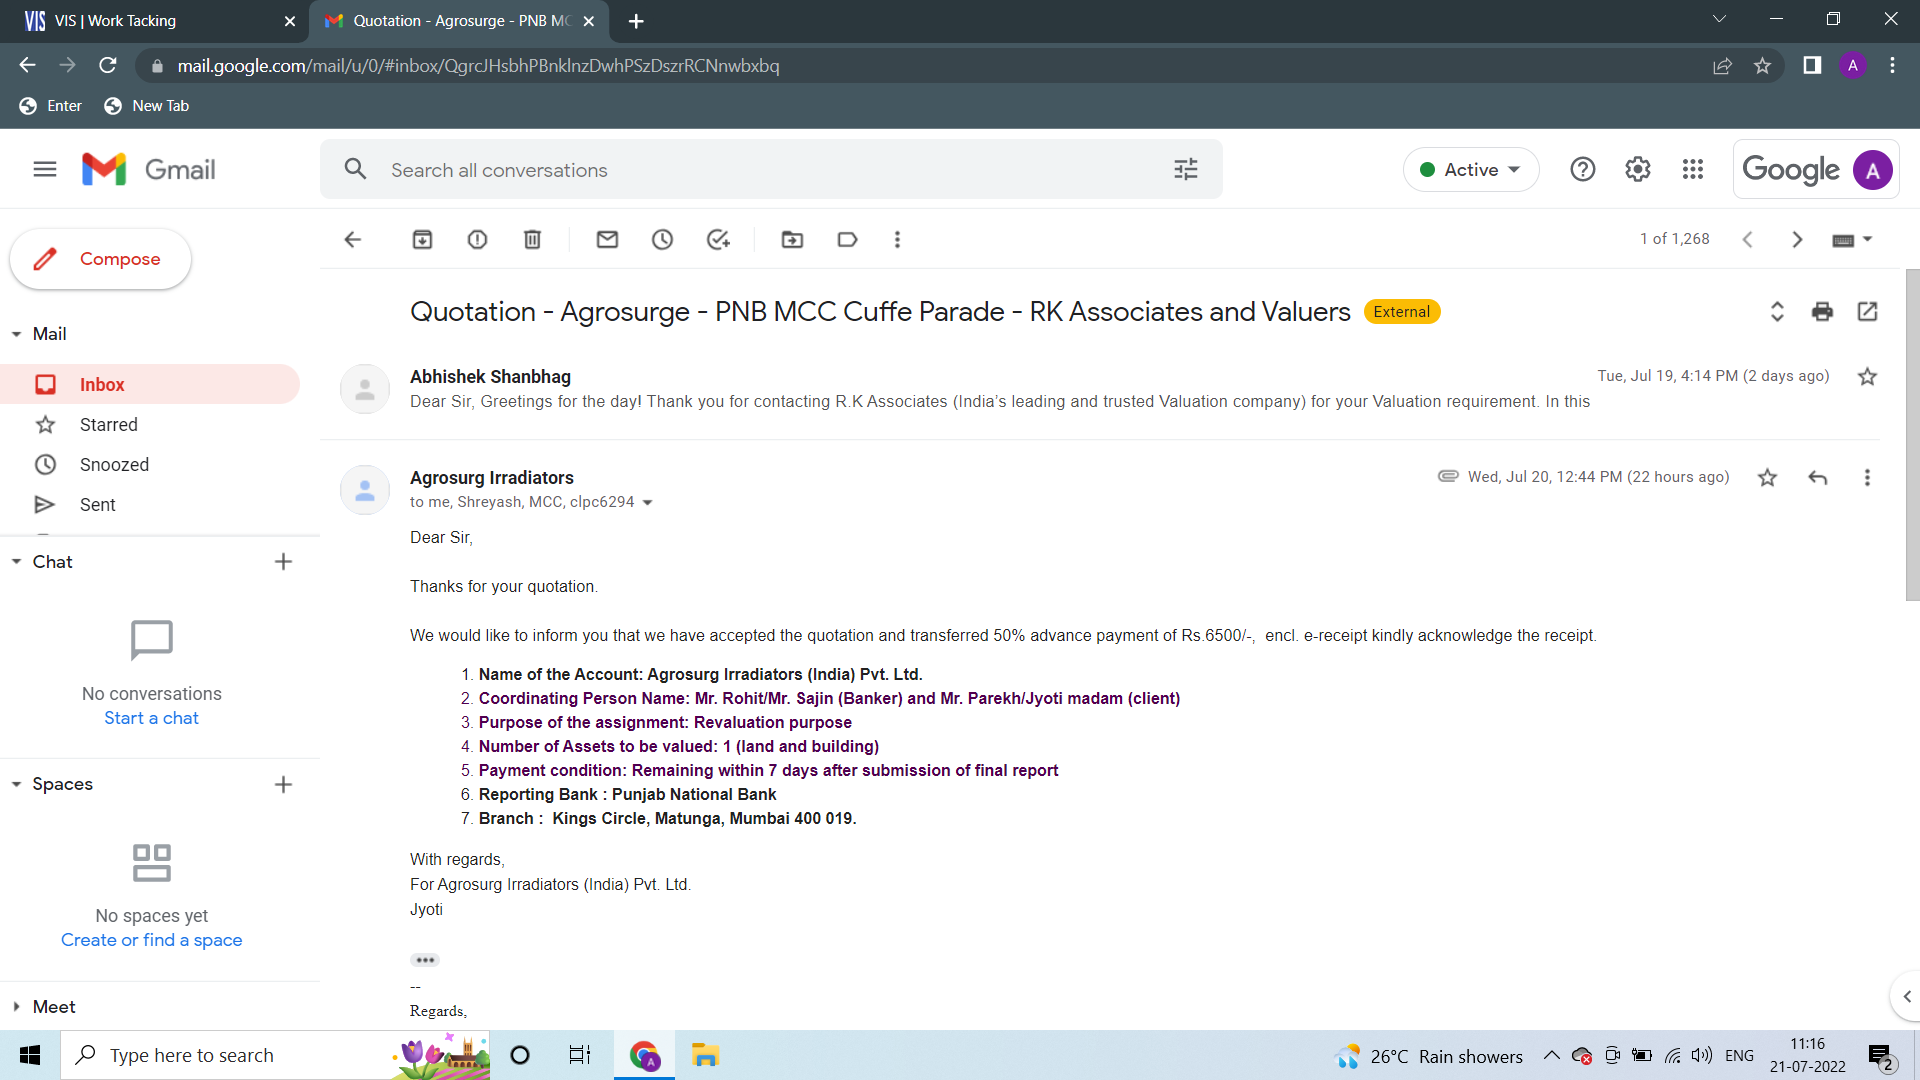1920x1080 pixels.
Task: Show the hidden side panel arrow
Action: pos(1906,997)
